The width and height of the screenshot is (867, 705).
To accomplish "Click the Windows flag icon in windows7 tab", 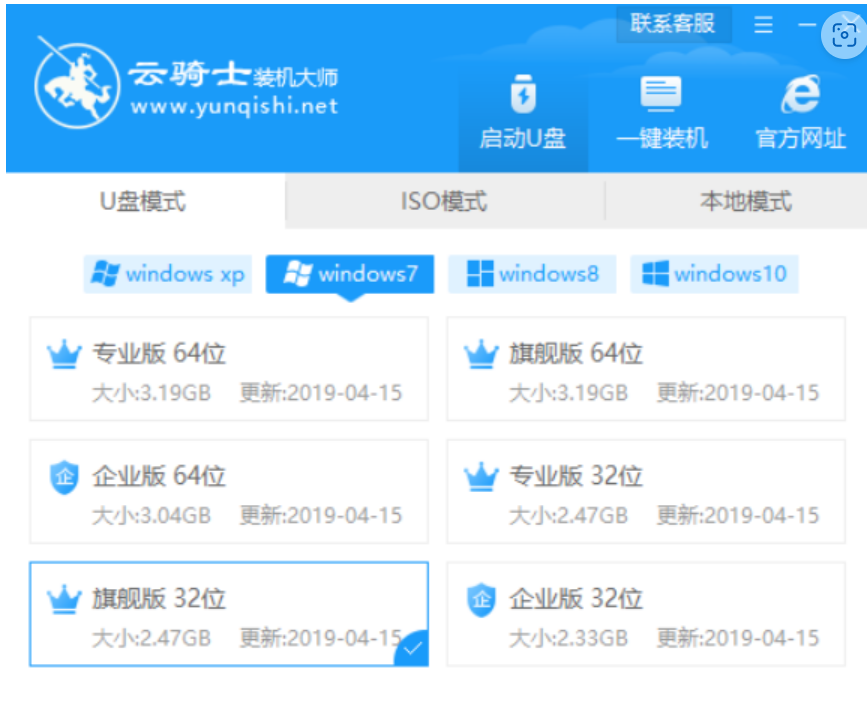I will pyautogui.click(x=297, y=274).
